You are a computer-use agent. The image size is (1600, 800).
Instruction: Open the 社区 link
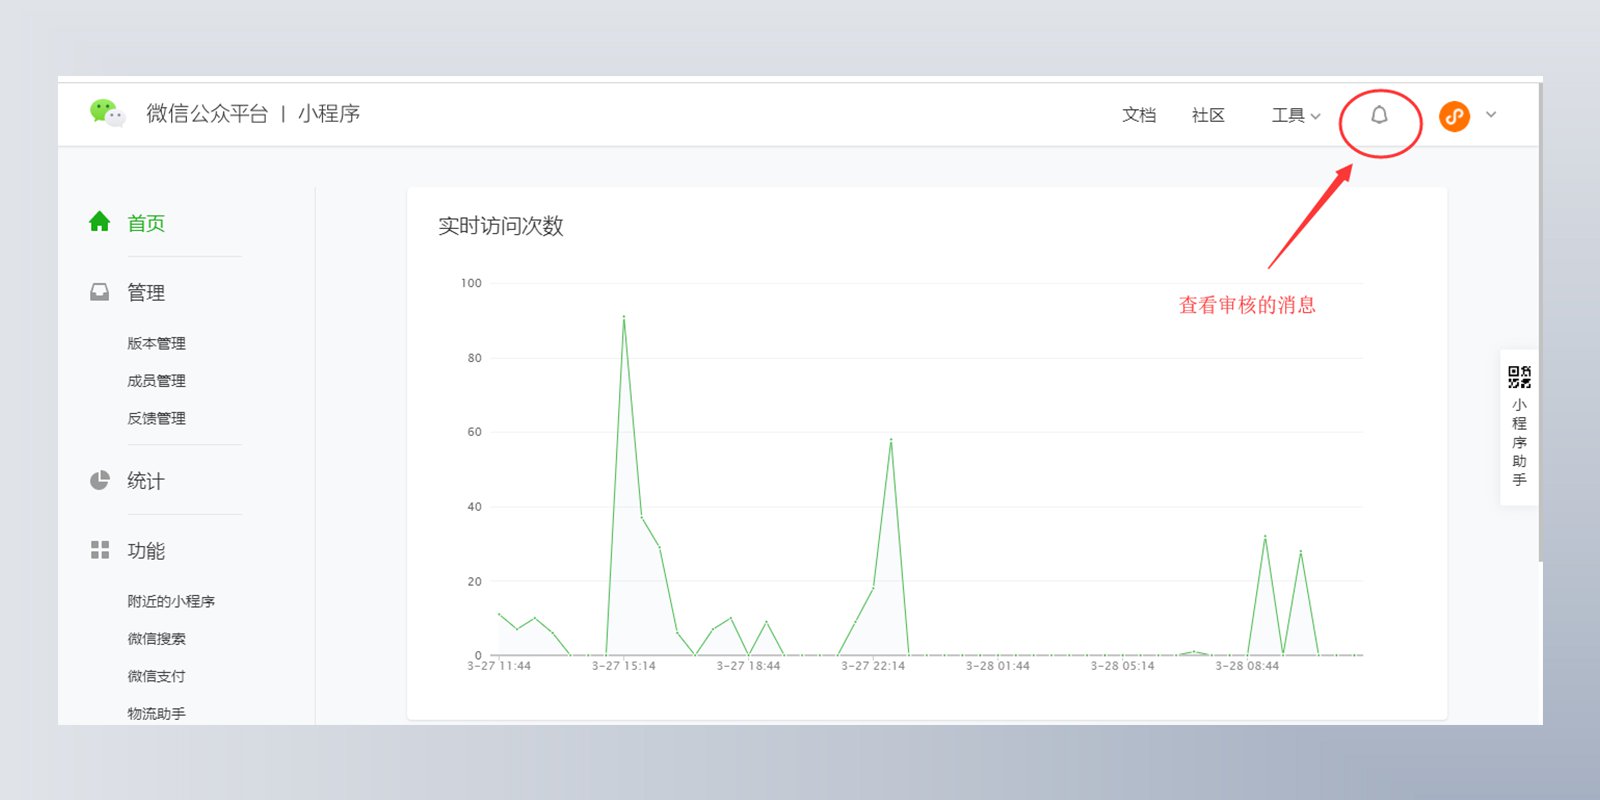tap(1208, 115)
